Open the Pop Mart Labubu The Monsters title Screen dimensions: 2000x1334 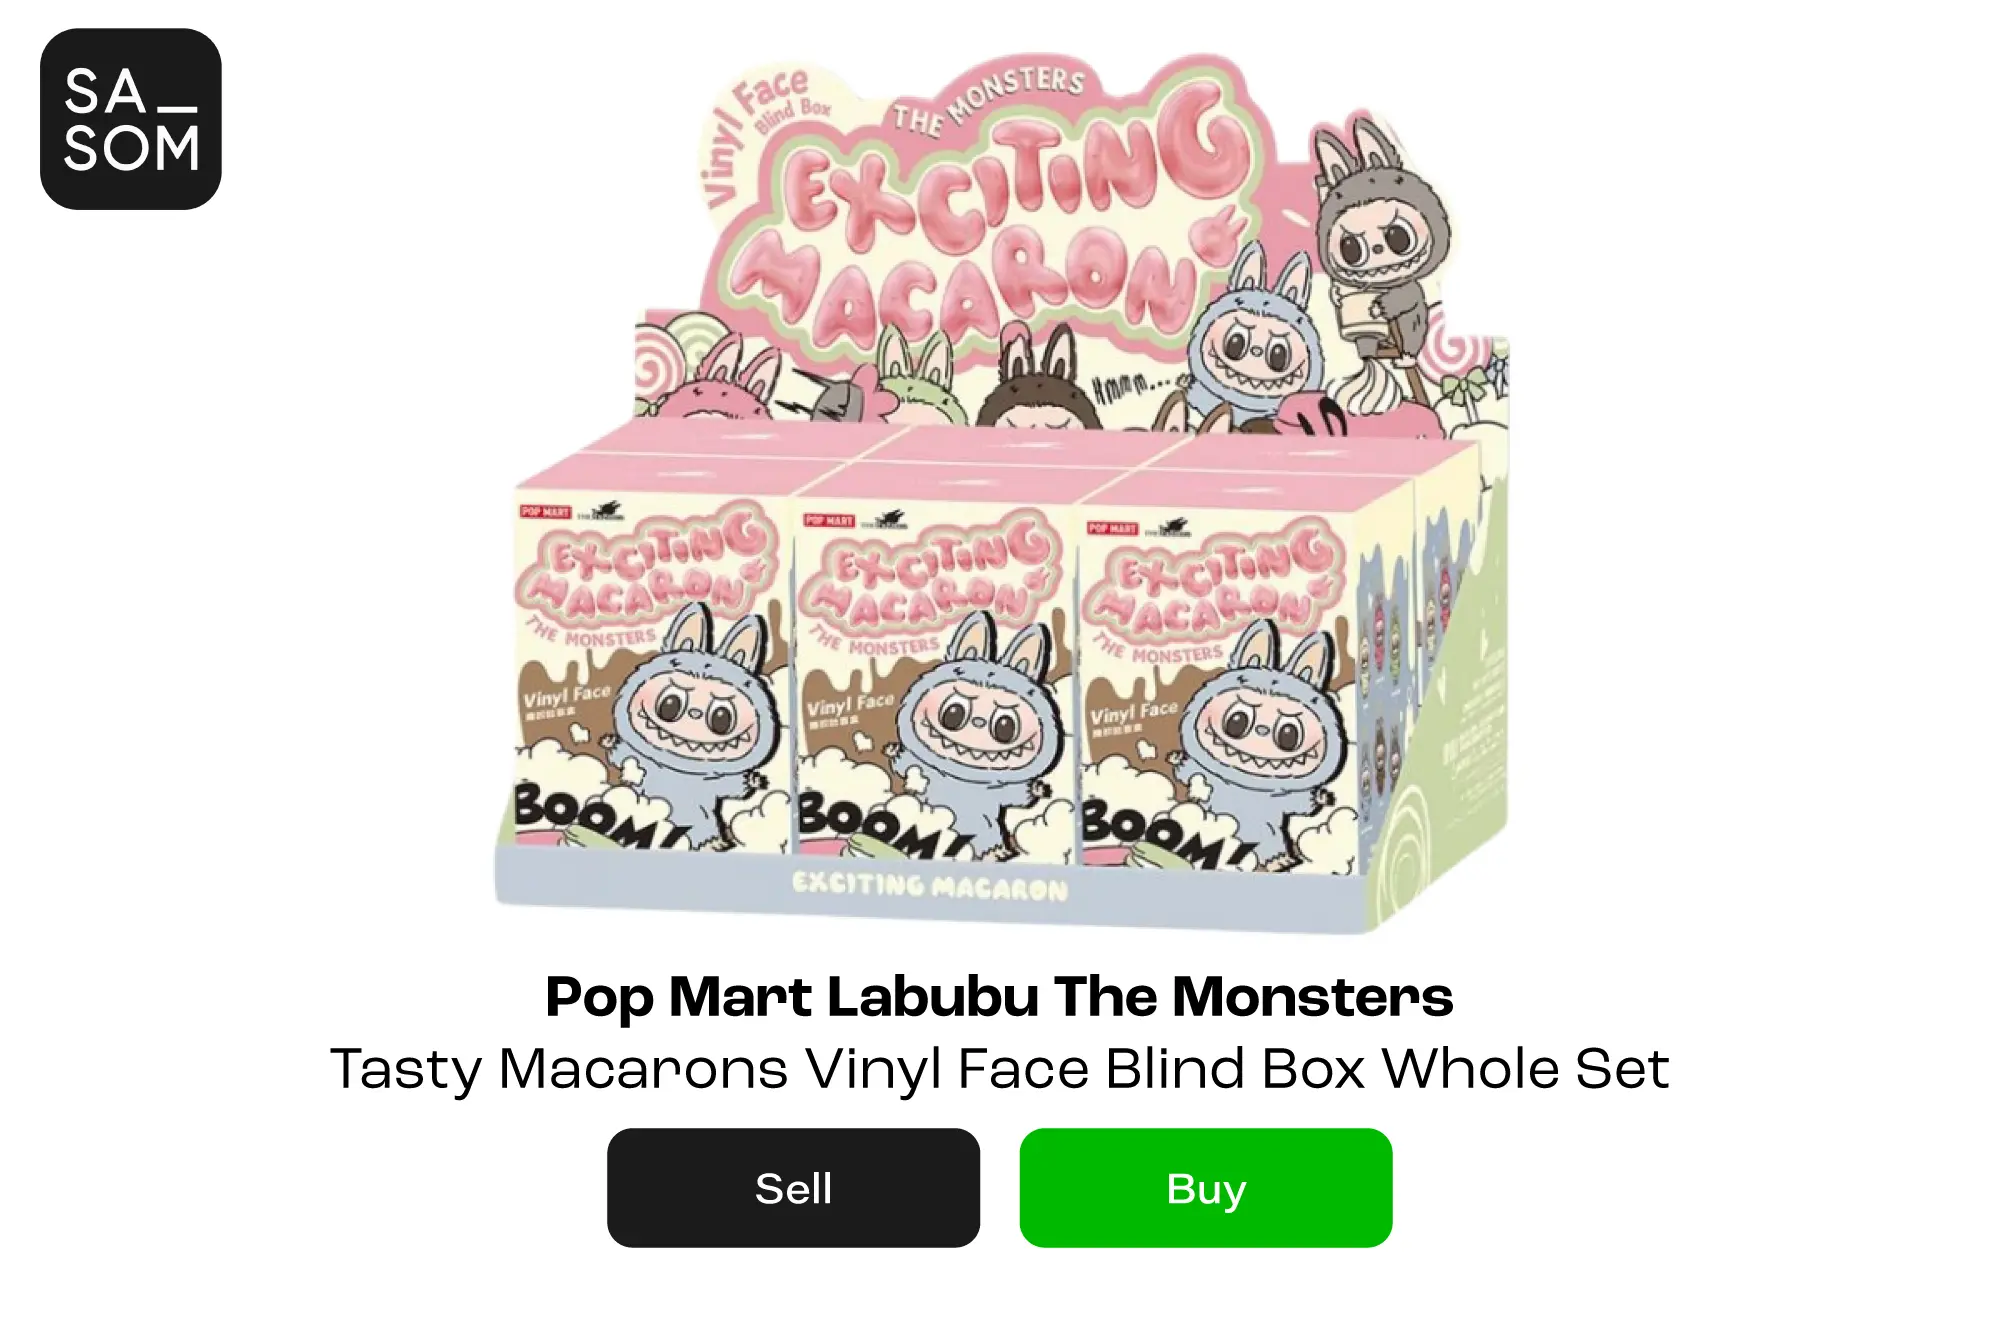coord(999,997)
